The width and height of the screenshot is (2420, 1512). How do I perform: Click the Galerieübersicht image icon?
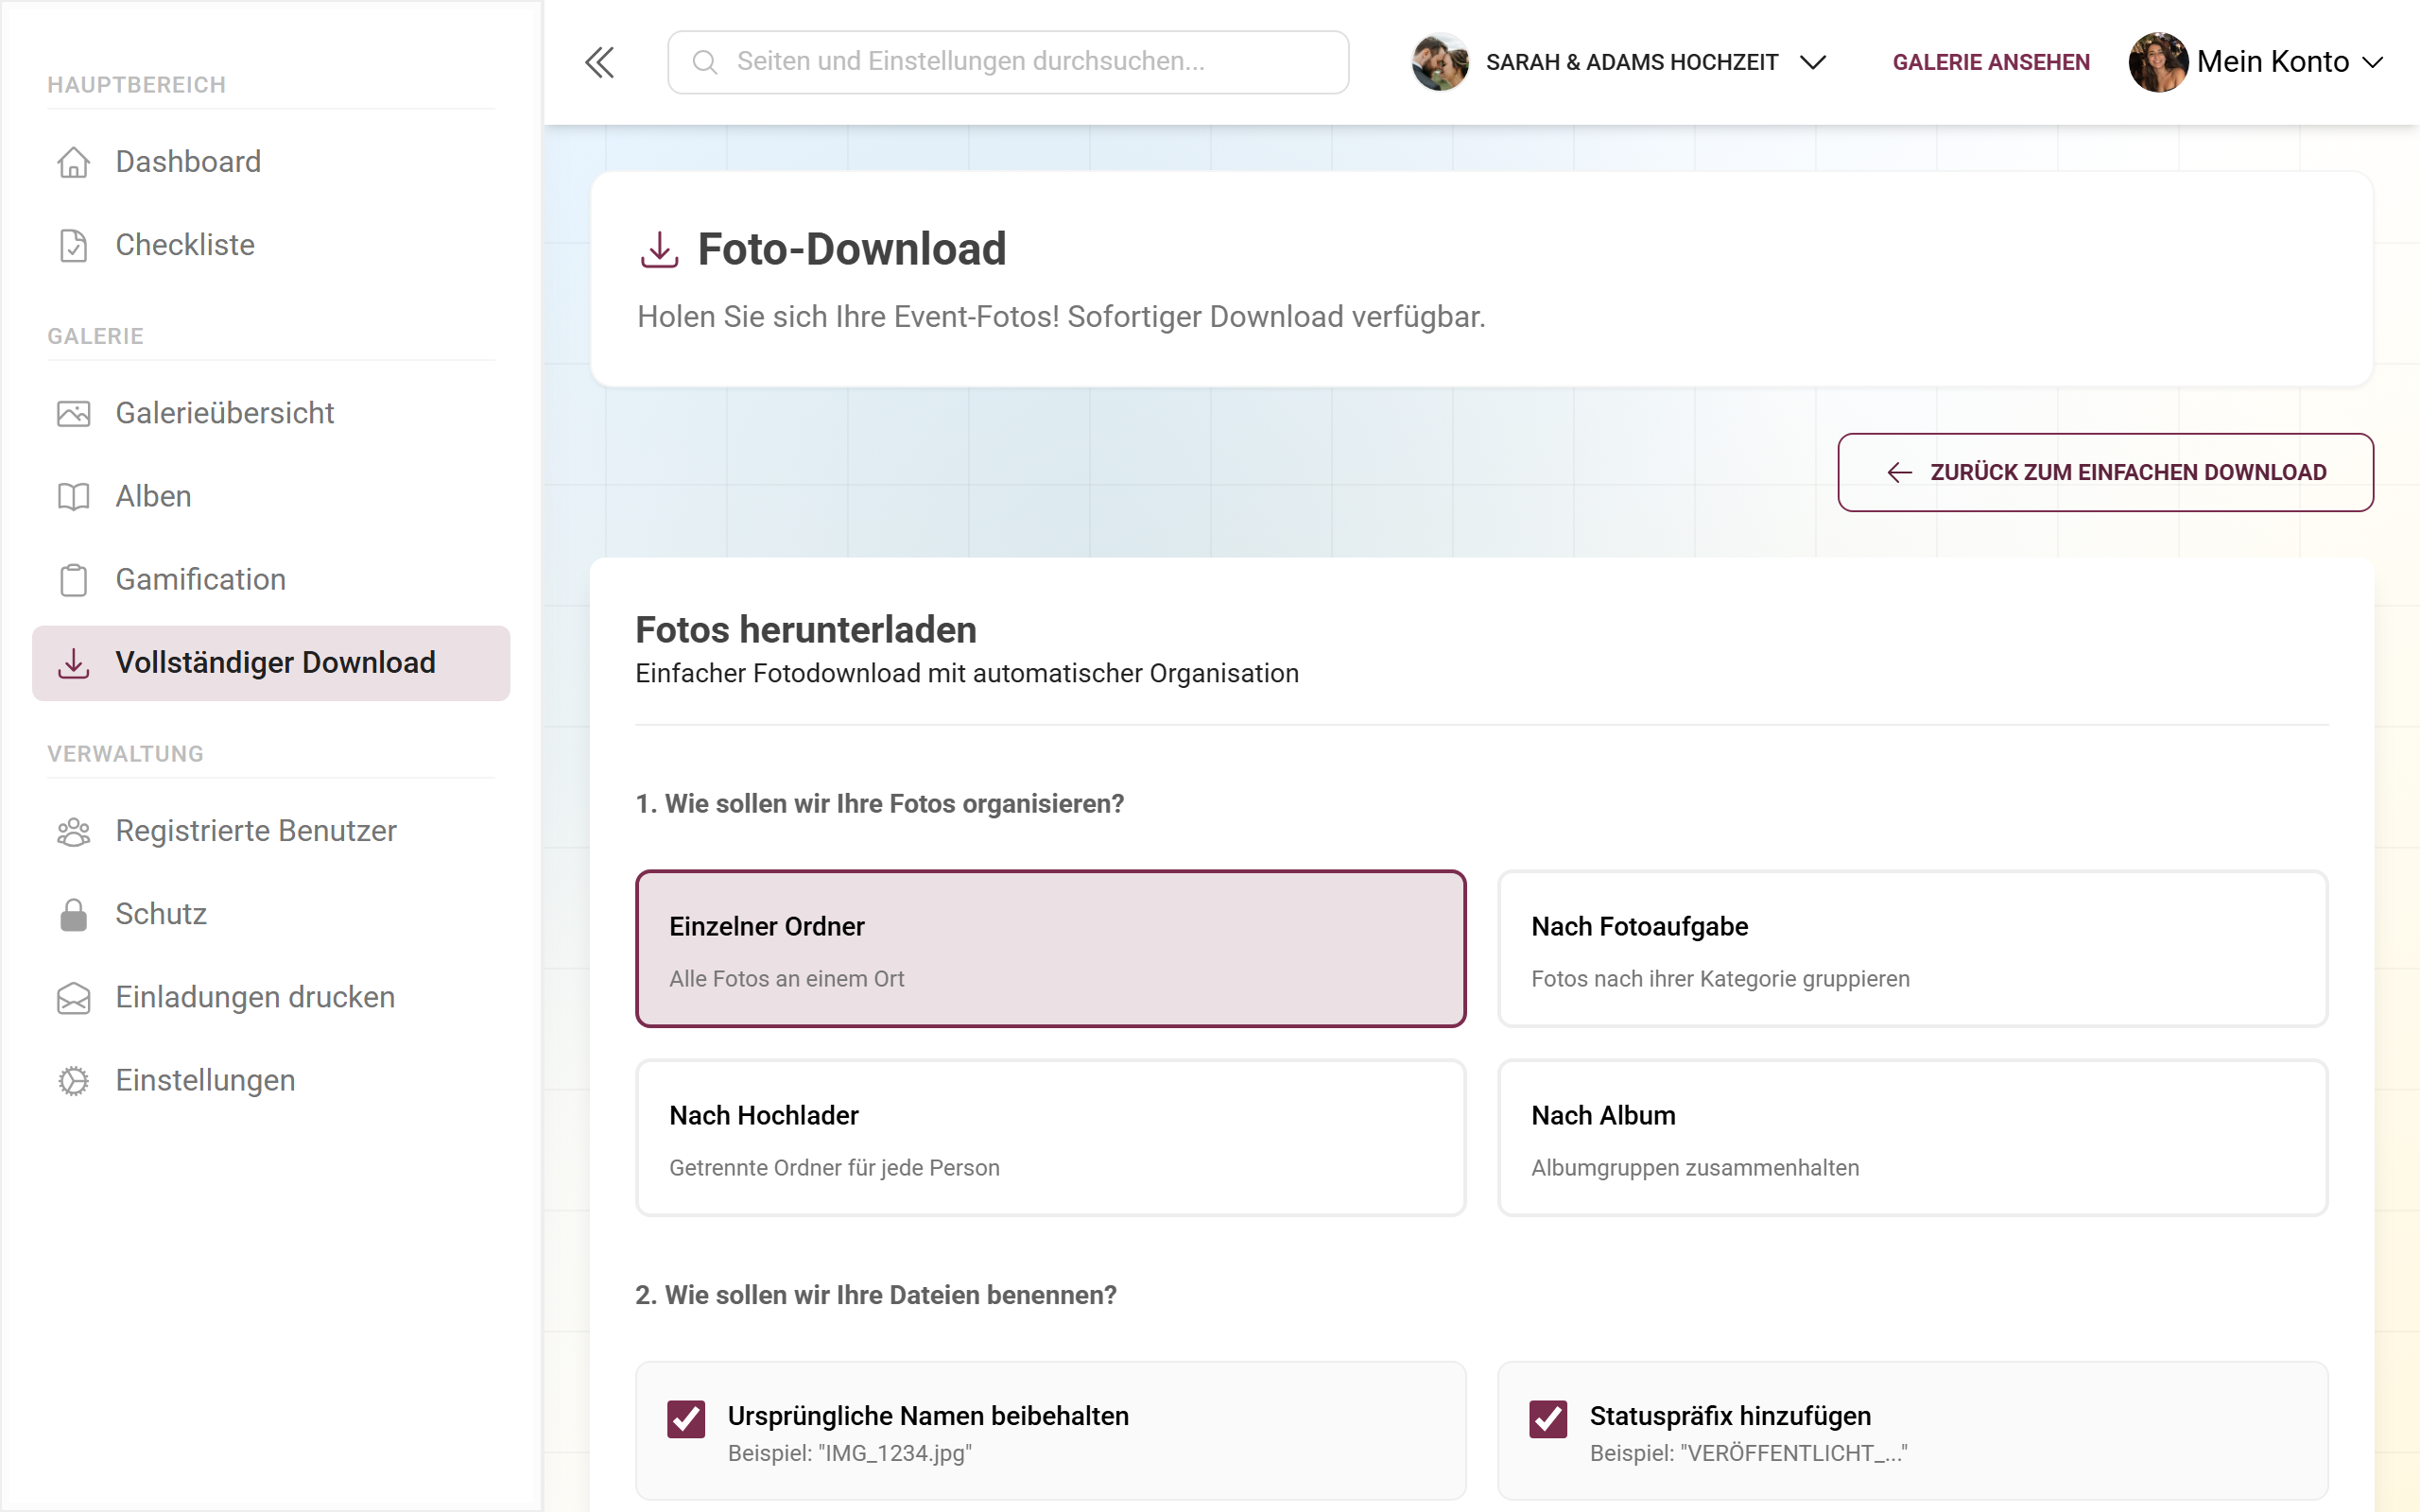[73, 413]
